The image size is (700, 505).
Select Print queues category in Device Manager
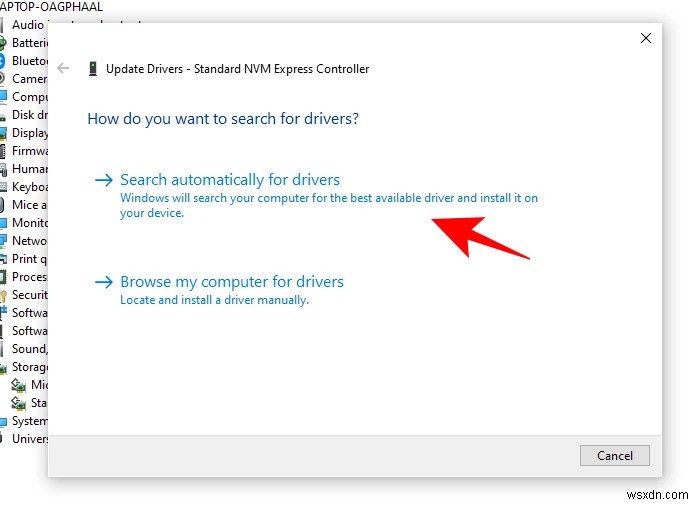[x=29, y=259]
